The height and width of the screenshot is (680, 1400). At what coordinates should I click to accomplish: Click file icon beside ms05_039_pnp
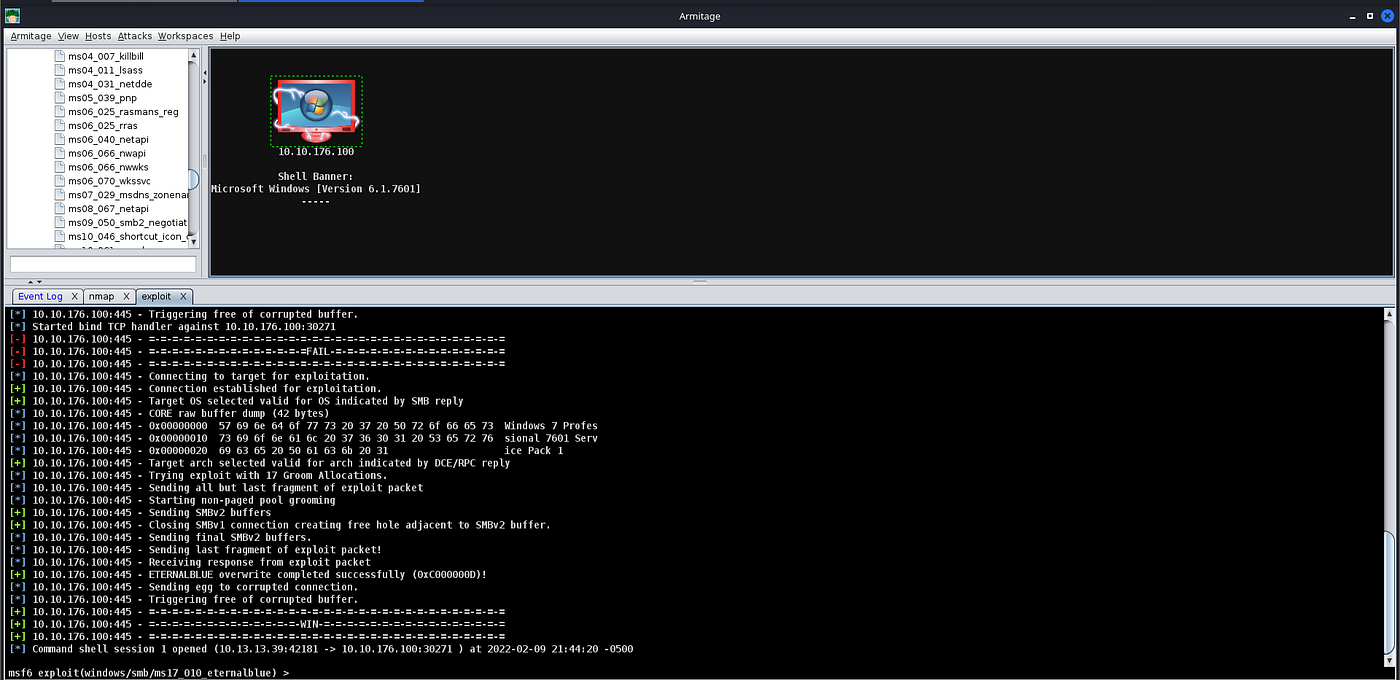(60, 98)
